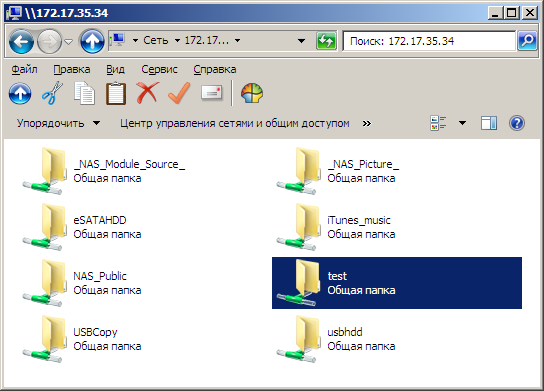The width and height of the screenshot is (544, 391).
Task: Click the orange checkmark properties icon
Action: point(179,93)
